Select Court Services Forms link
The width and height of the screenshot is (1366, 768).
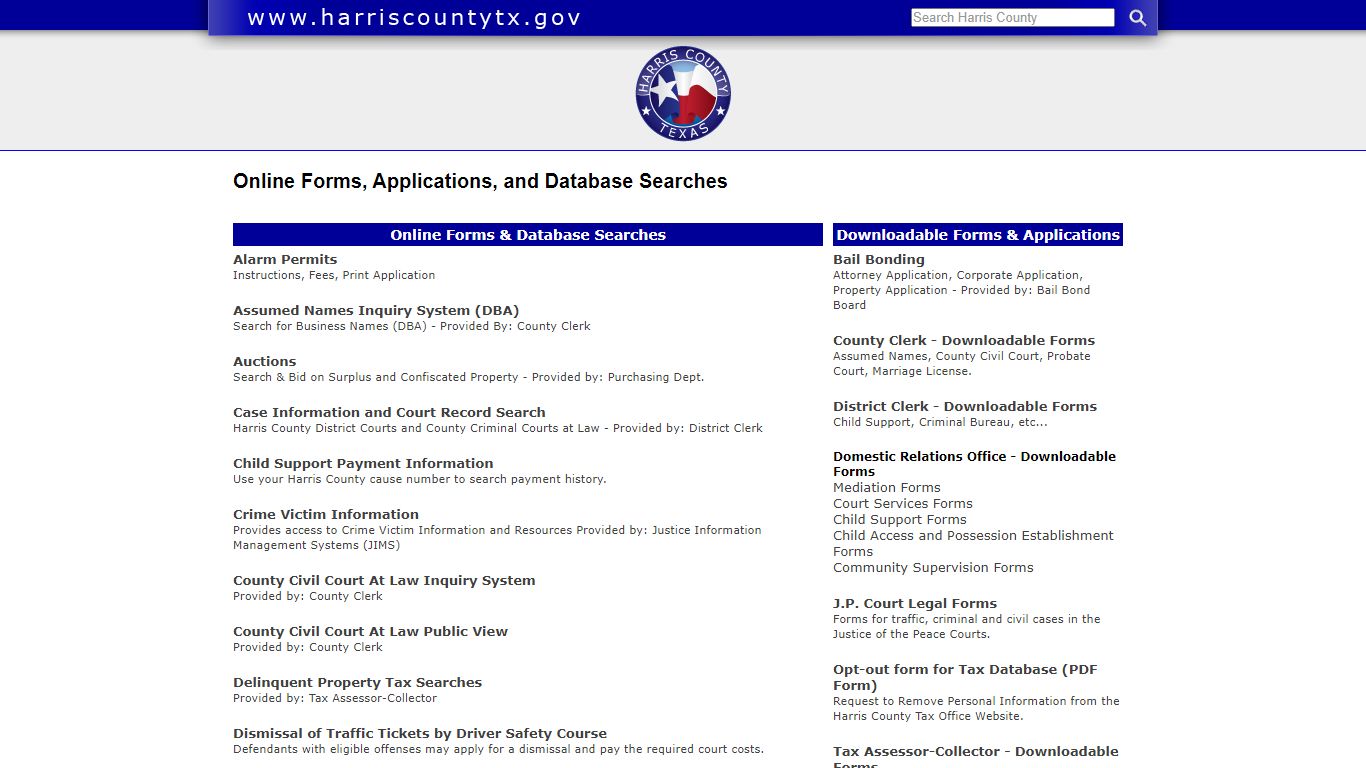pyautogui.click(x=903, y=503)
